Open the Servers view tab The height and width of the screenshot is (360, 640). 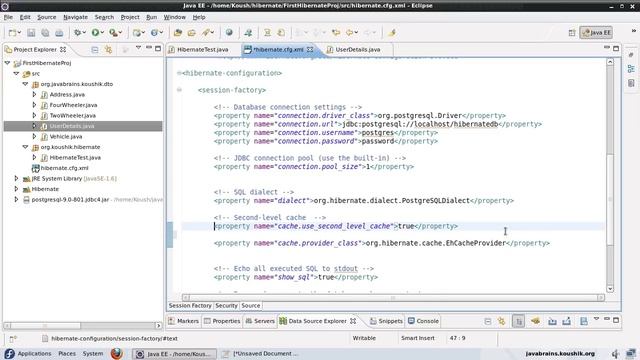point(260,321)
